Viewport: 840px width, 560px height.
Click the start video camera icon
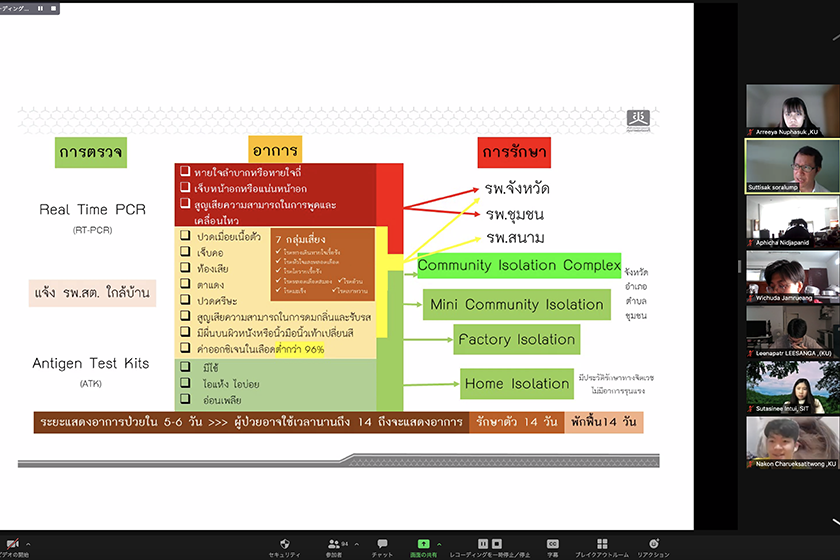(12, 544)
